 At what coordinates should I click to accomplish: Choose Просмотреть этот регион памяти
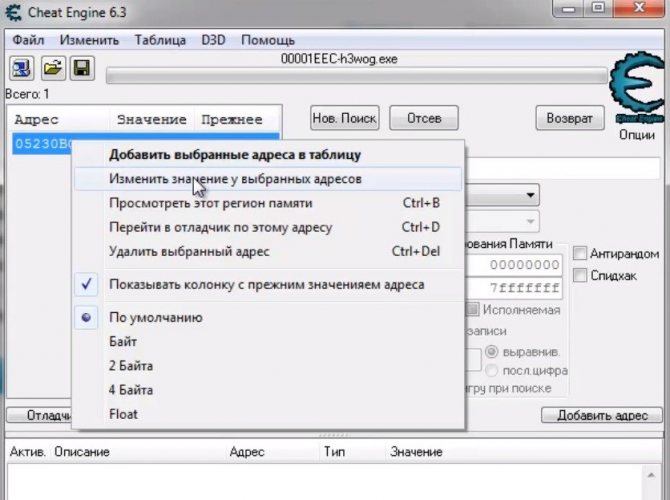268,203
